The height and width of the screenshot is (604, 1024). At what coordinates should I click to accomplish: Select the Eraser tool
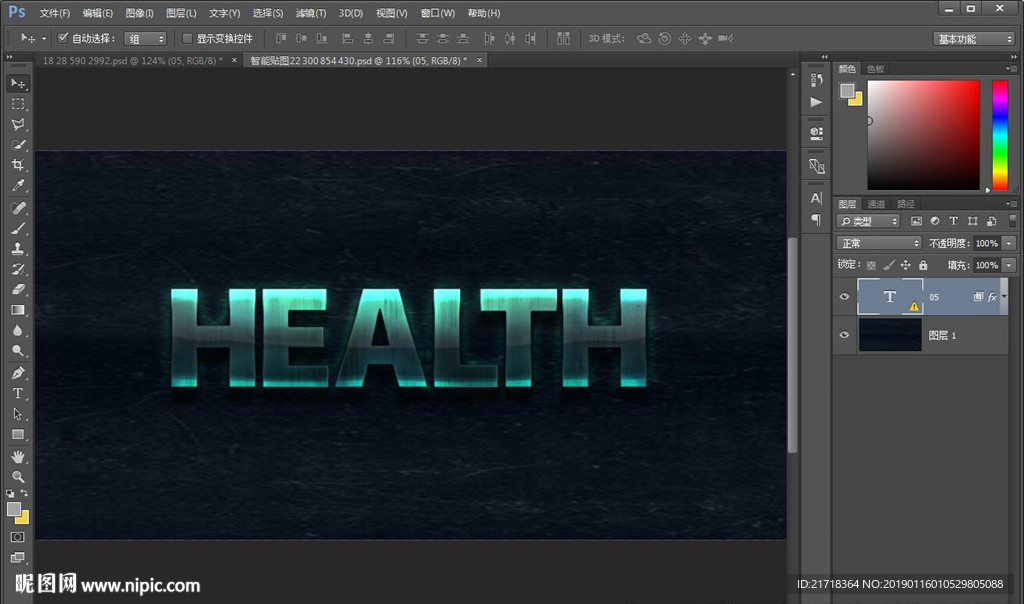[18, 289]
